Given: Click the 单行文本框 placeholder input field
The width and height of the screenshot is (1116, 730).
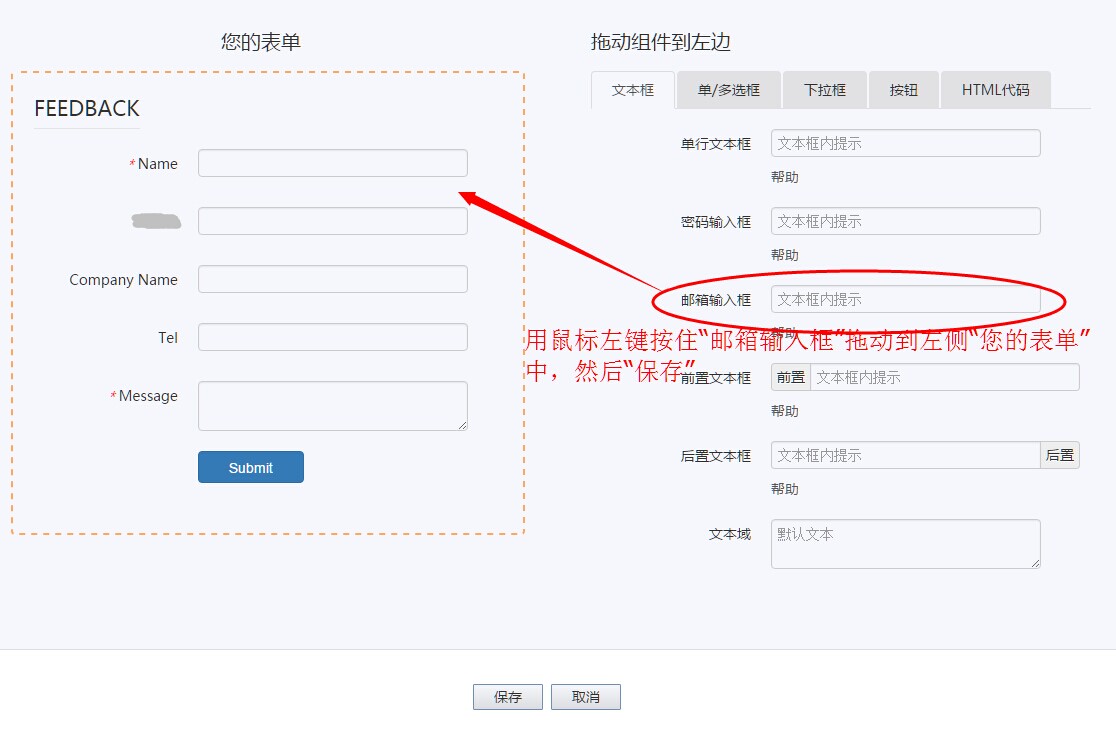Looking at the screenshot, I should point(905,143).
